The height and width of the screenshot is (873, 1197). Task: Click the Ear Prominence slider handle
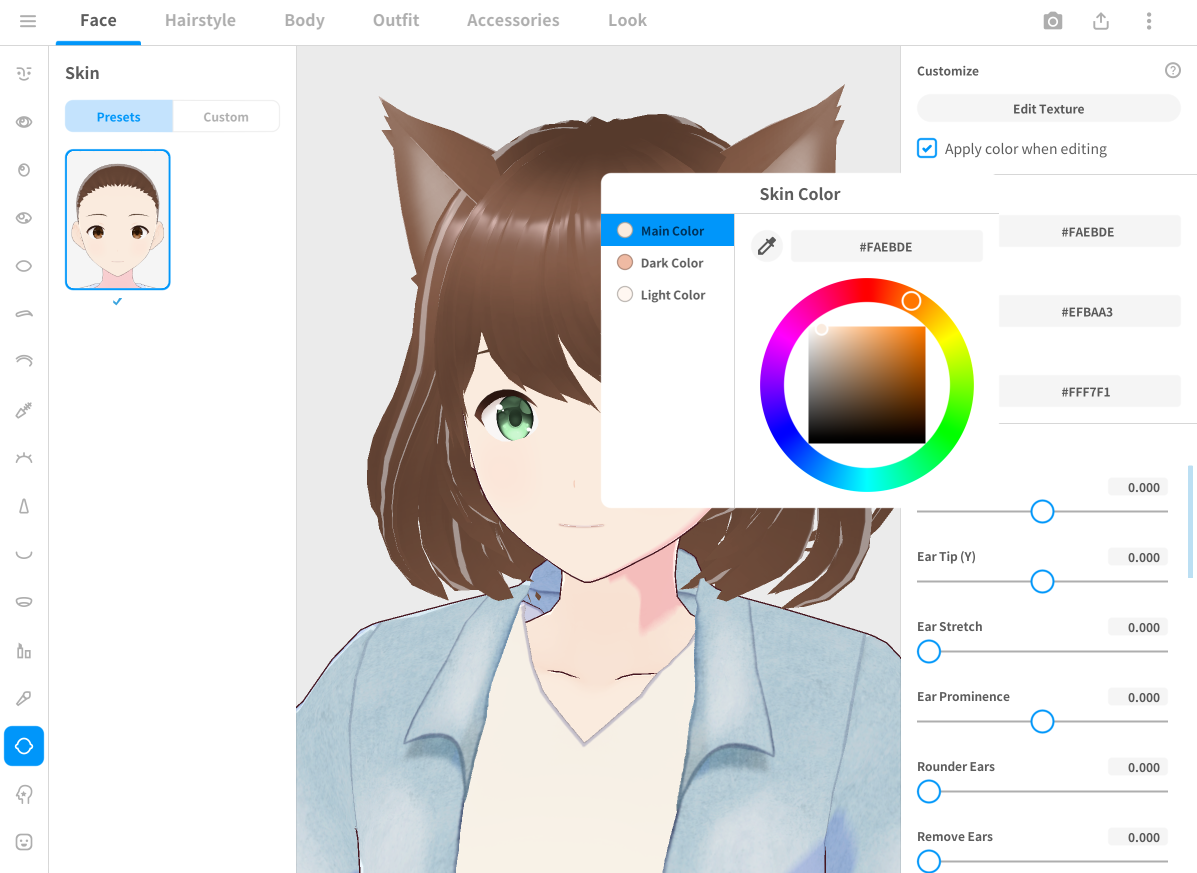(x=1042, y=721)
